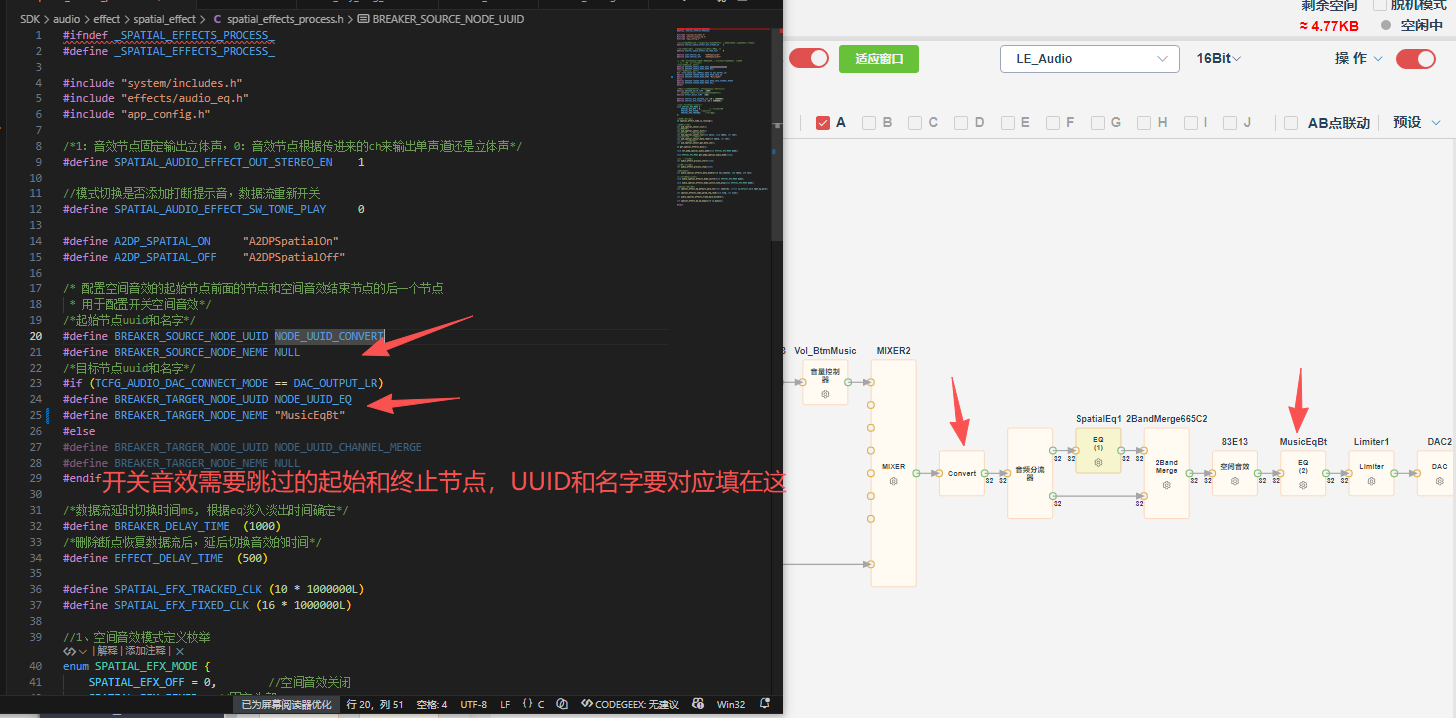Toggle the red switch next to 操作
The width and height of the screenshot is (1456, 718).
1416,58
